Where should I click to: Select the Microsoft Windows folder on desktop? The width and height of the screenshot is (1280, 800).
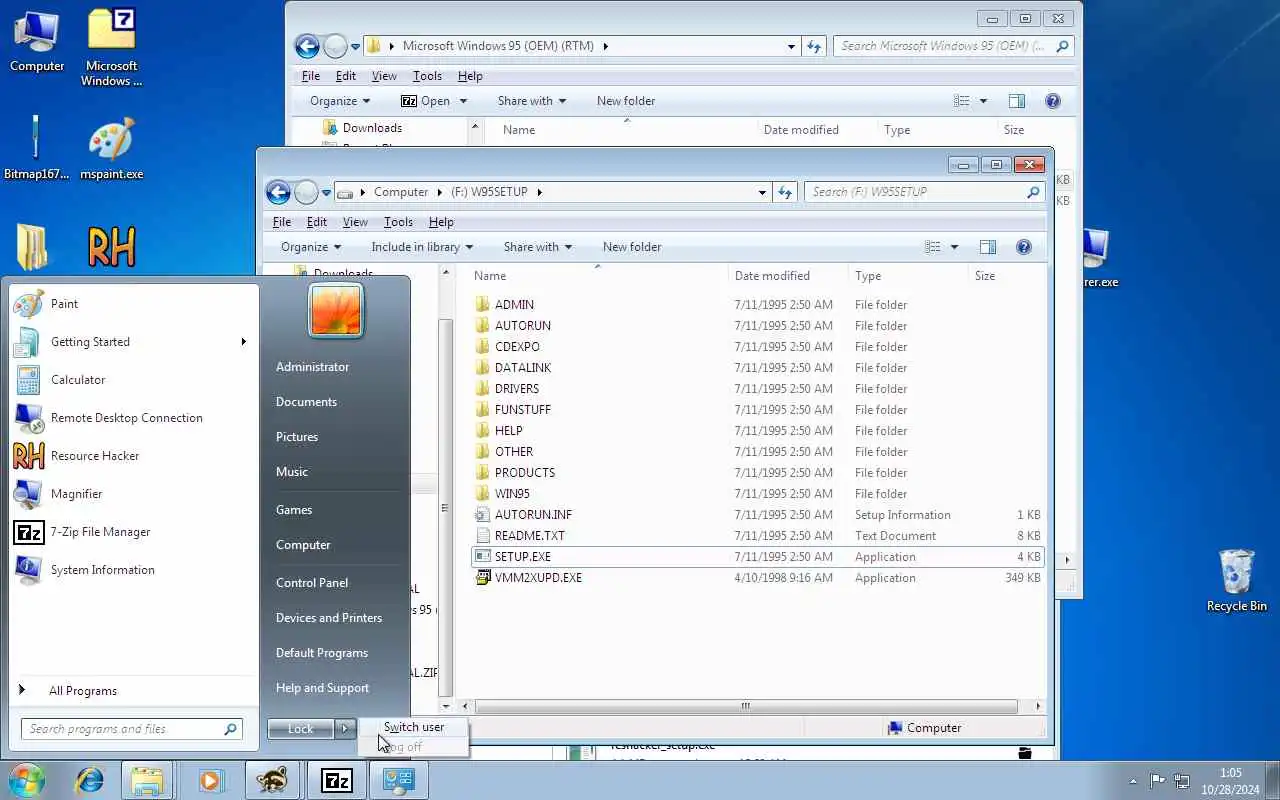[x=112, y=47]
